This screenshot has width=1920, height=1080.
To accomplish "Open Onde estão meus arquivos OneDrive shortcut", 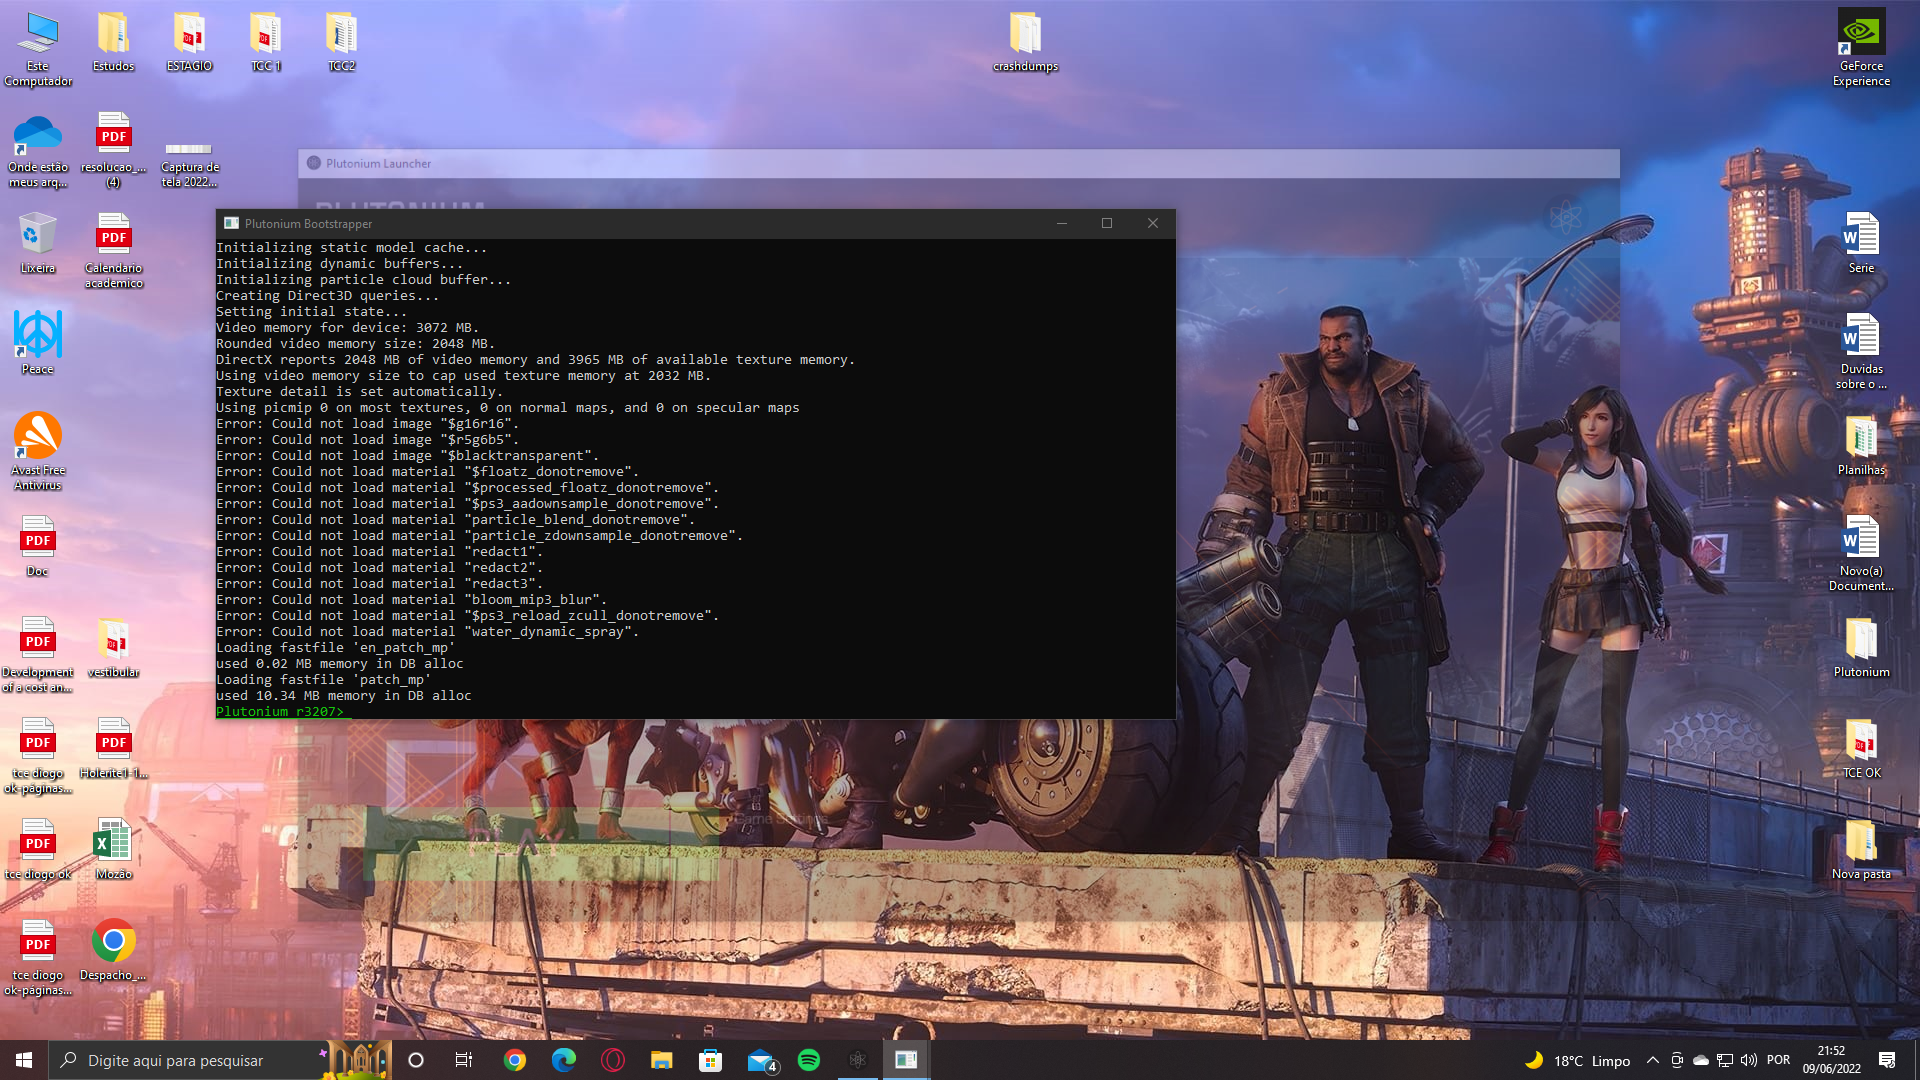I will tap(38, 151).
